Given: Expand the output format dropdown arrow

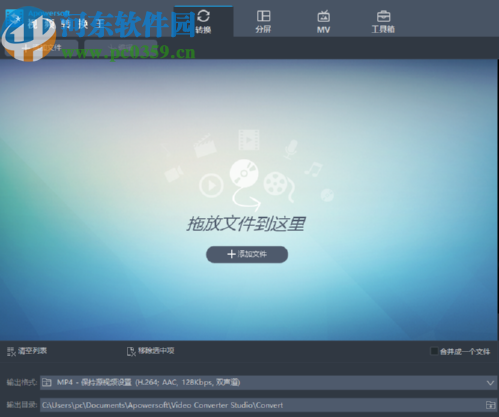Looking at the screenshot, I should (490, 383).
